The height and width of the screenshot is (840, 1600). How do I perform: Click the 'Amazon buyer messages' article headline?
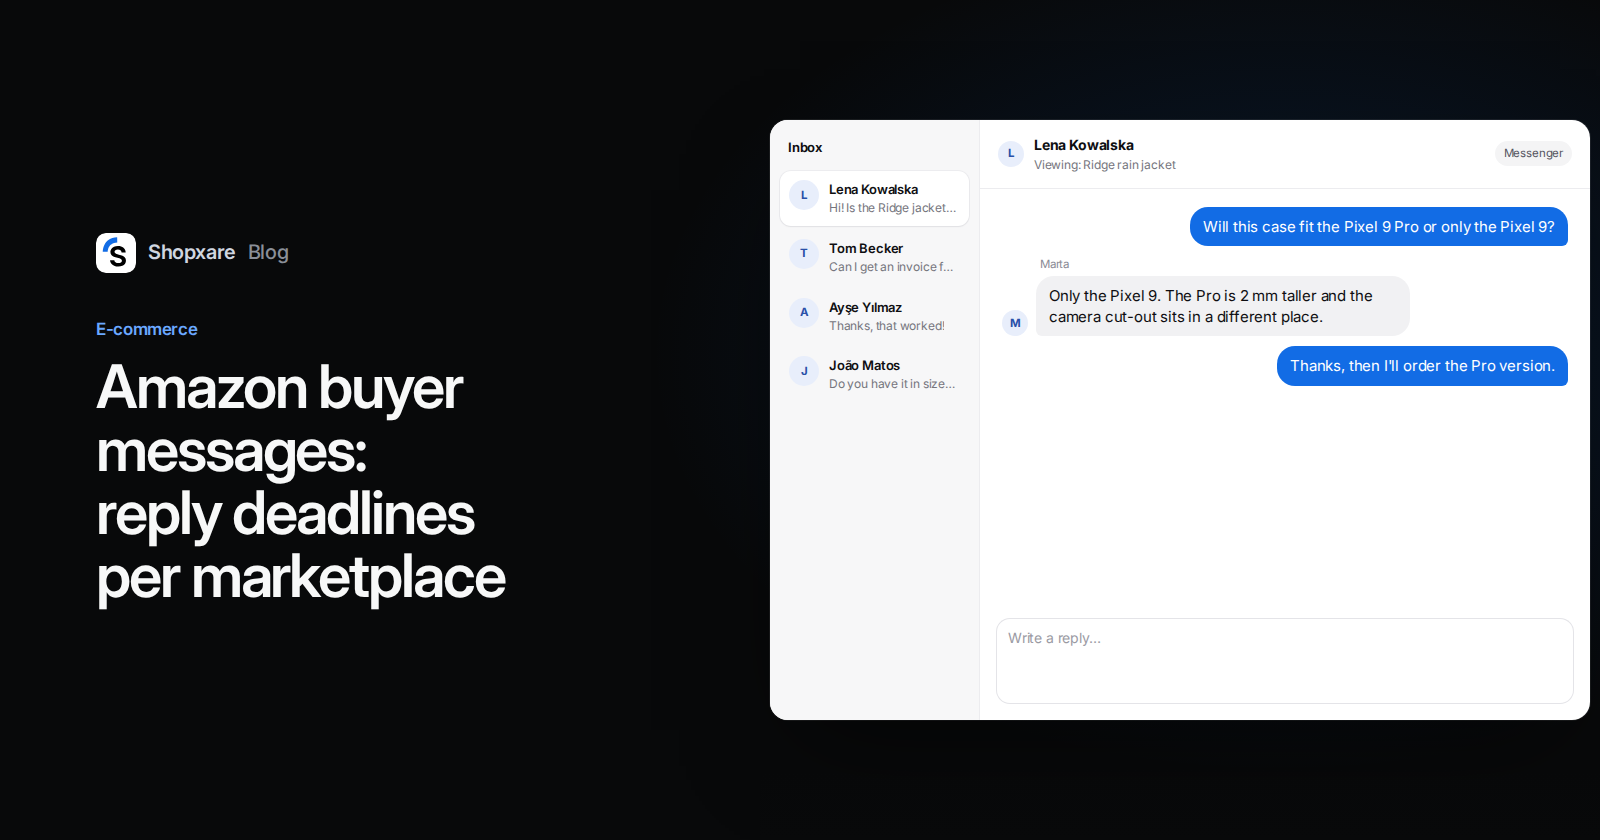(x=300, y=482)
